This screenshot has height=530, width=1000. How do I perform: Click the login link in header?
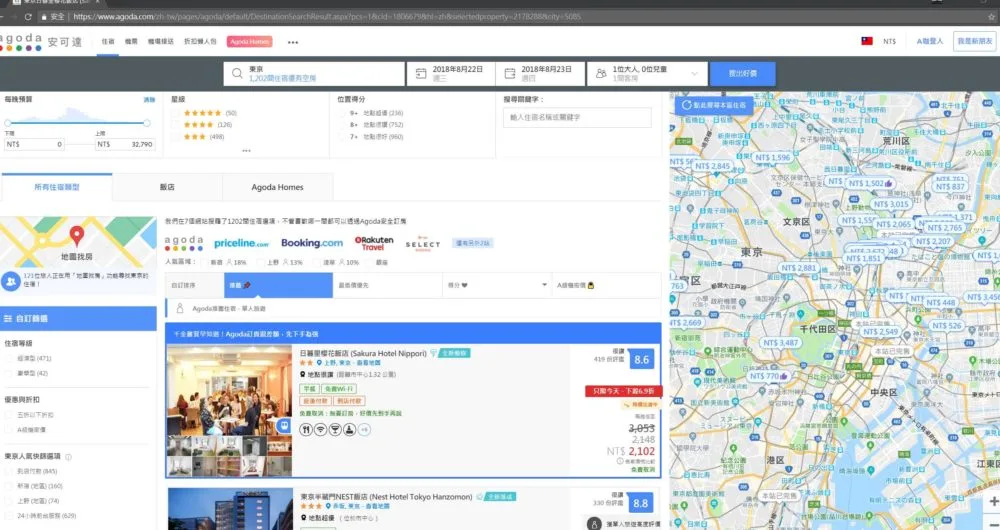(x=929, y=41)
